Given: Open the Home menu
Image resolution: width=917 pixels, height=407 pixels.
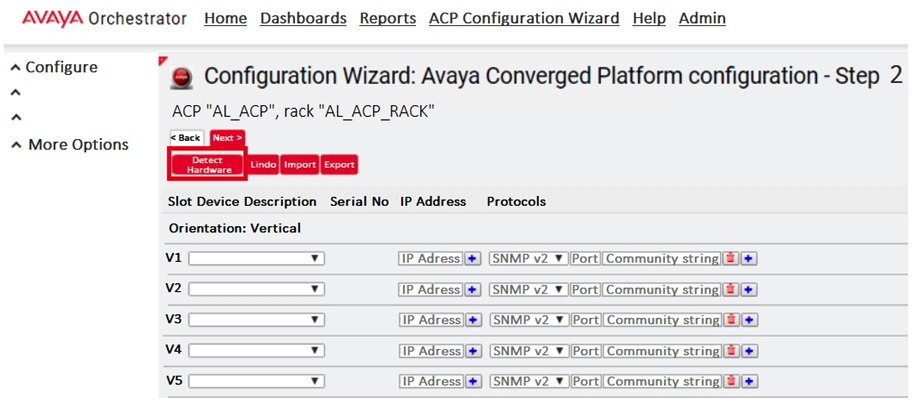Looking at the screenshot, I should pos(225,19).
